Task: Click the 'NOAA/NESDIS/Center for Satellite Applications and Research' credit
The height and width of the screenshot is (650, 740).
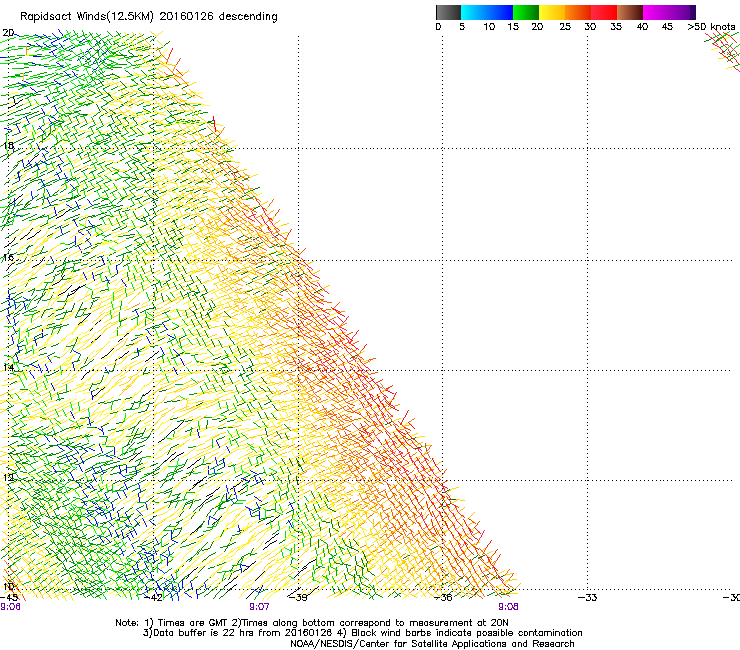Action: (432, 644)
